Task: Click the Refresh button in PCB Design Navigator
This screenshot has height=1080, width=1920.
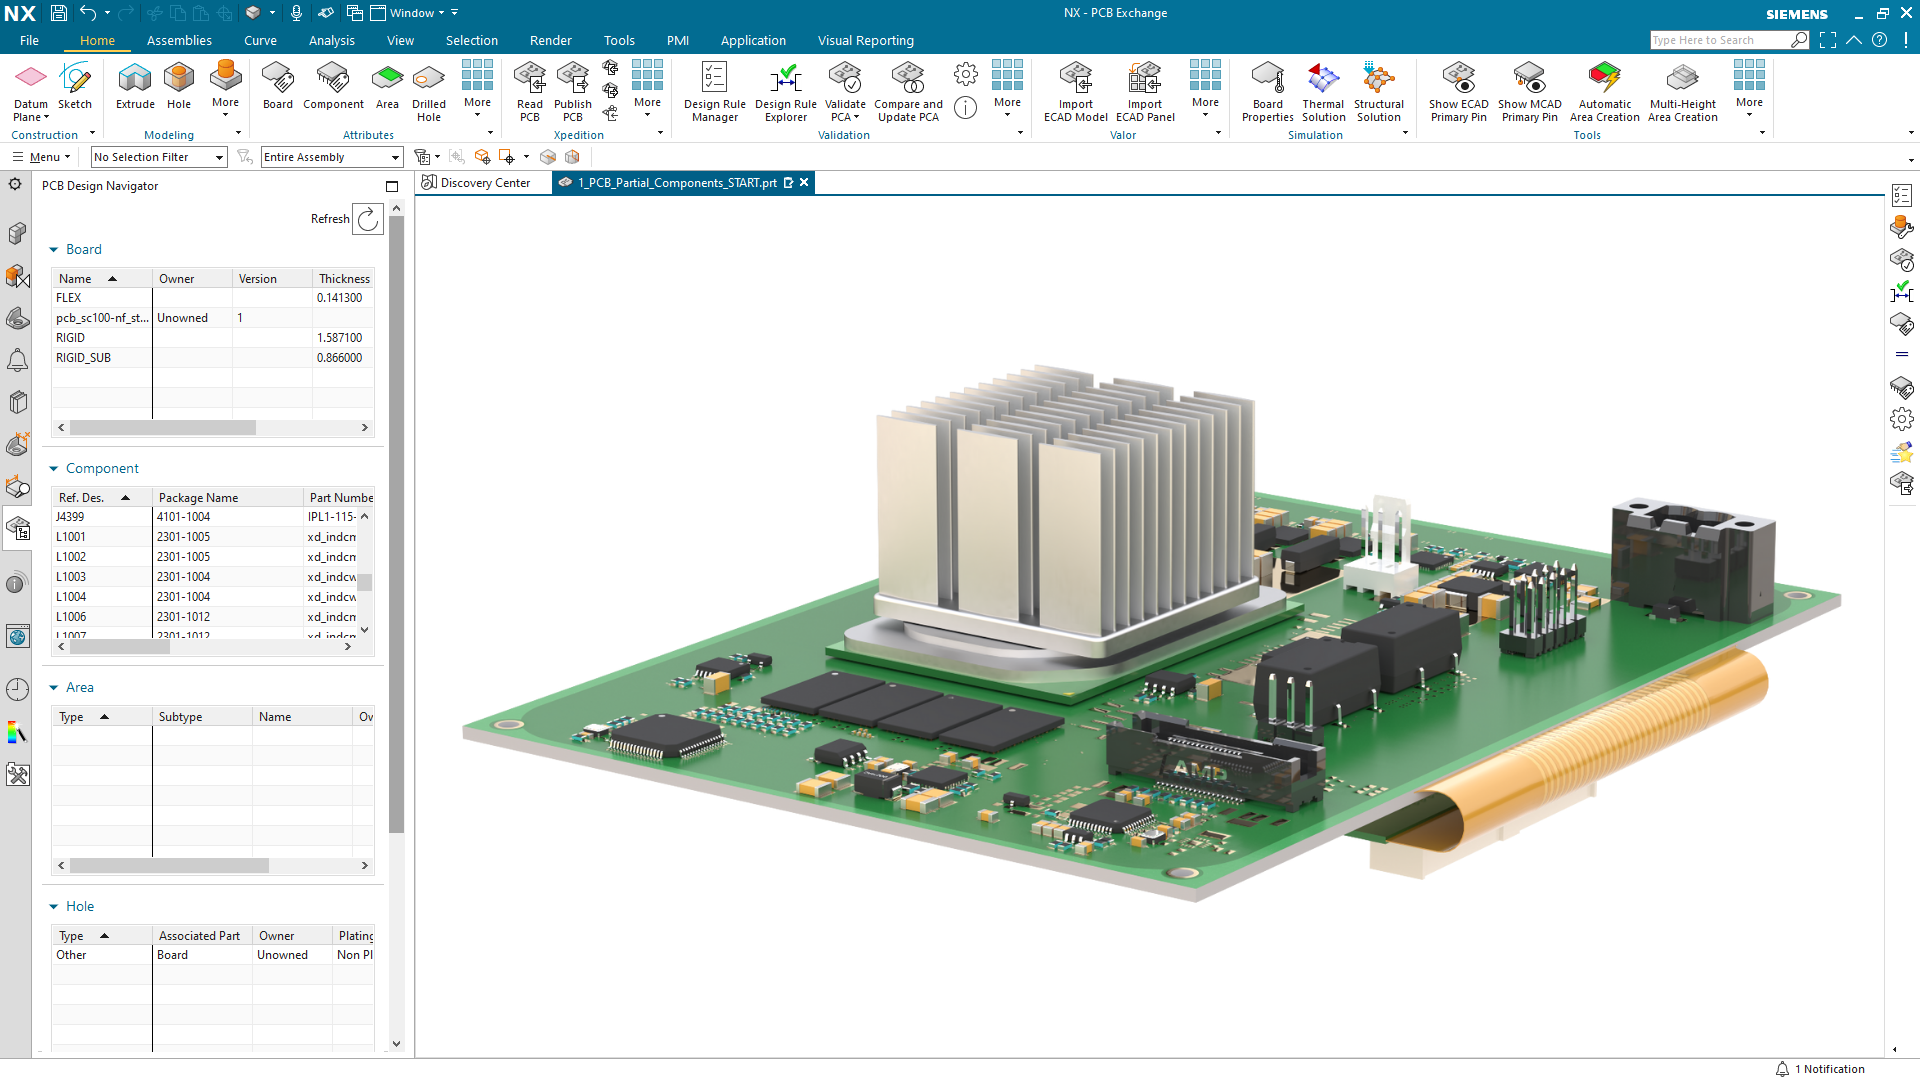Action: [367, 219]
